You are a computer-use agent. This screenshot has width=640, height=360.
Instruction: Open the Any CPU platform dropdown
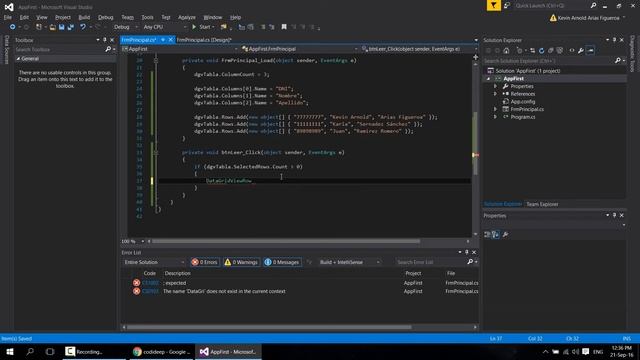[165, 27]
